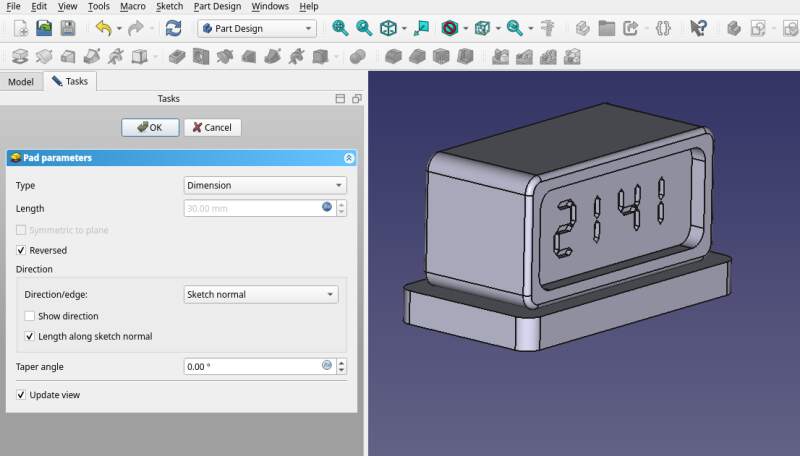The image size is (800, 456).
Task: Select the isometric view cube icon
Action: pyautogui.click(x=388, y=28)
